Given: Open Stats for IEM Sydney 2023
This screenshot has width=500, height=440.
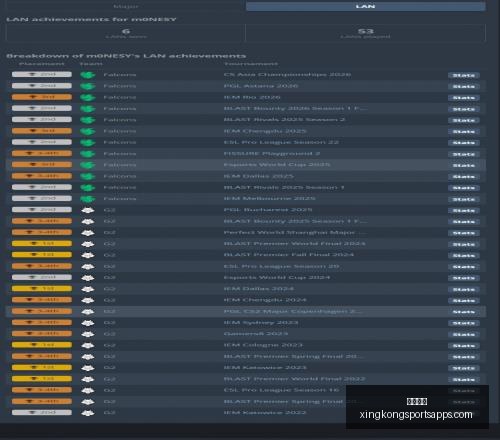Looking at the screenshot, I should 464,323.
